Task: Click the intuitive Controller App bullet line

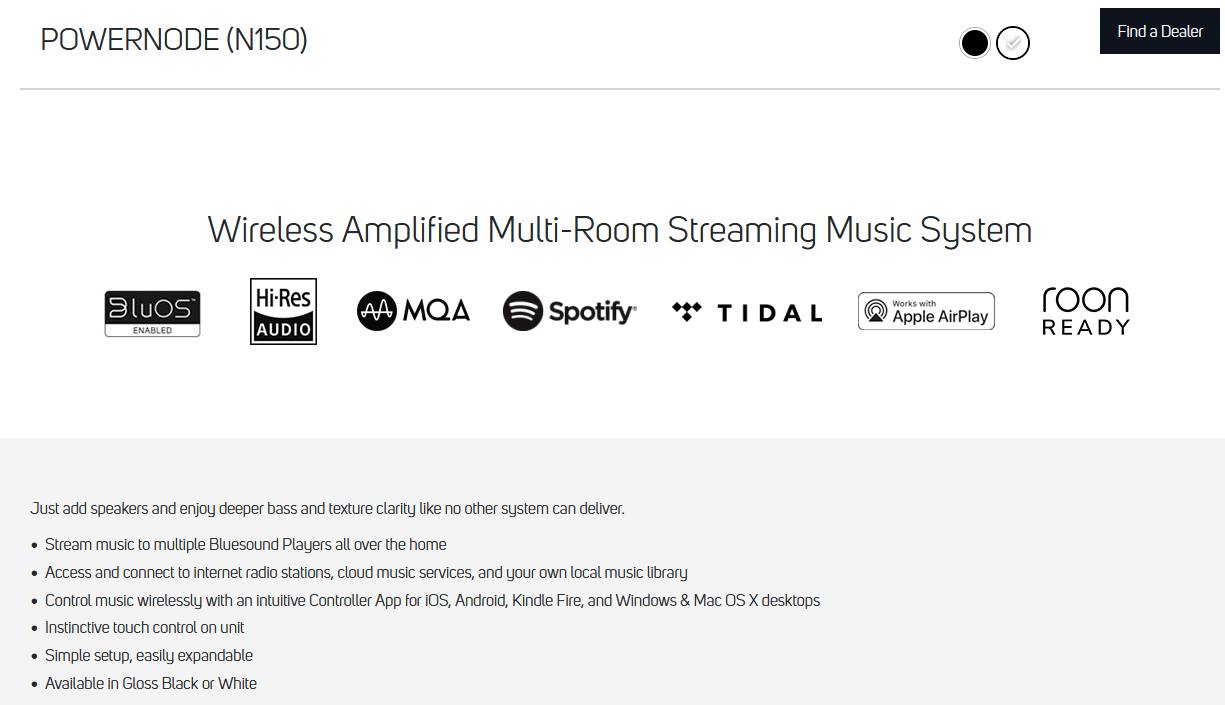Action: click(x=432, y=600)
